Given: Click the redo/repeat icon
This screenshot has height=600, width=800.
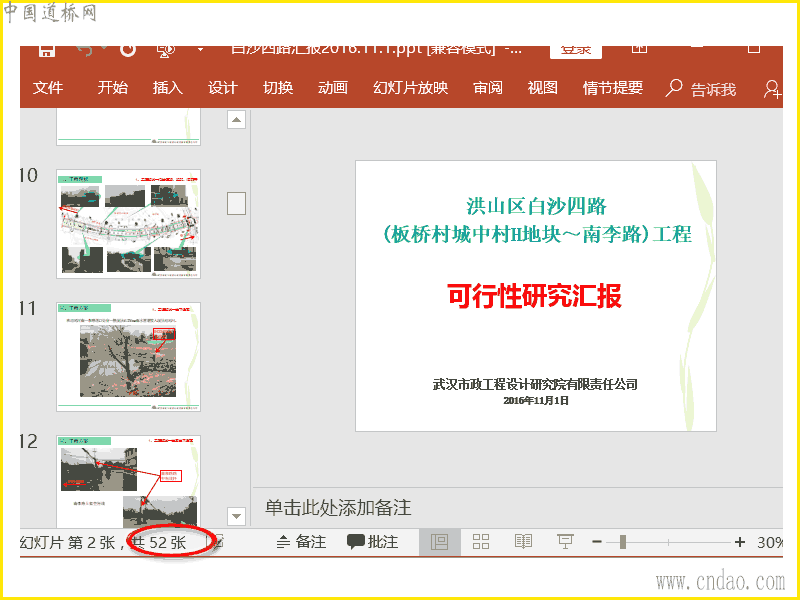Looking at the screenshot, I should 128,51.
